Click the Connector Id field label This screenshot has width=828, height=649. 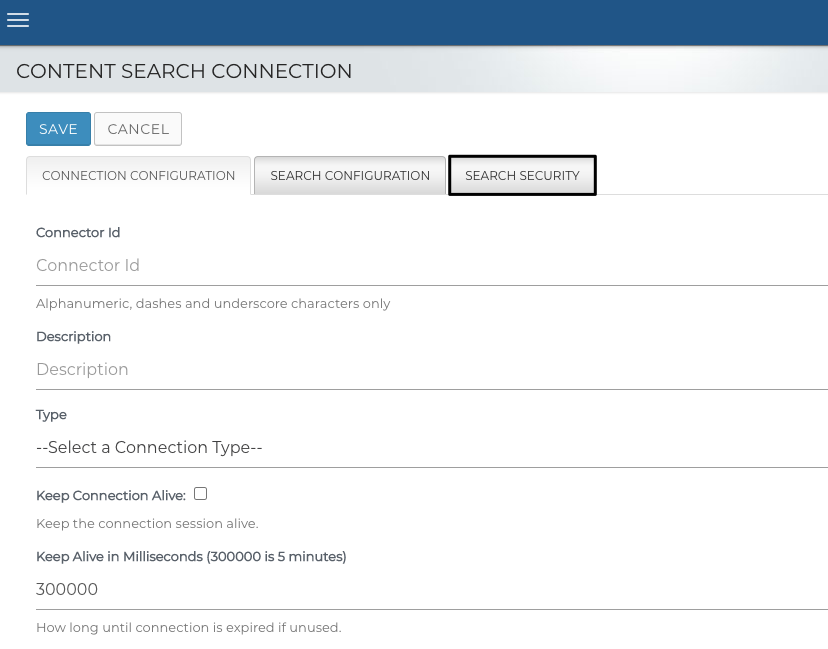tap(78, 233)
